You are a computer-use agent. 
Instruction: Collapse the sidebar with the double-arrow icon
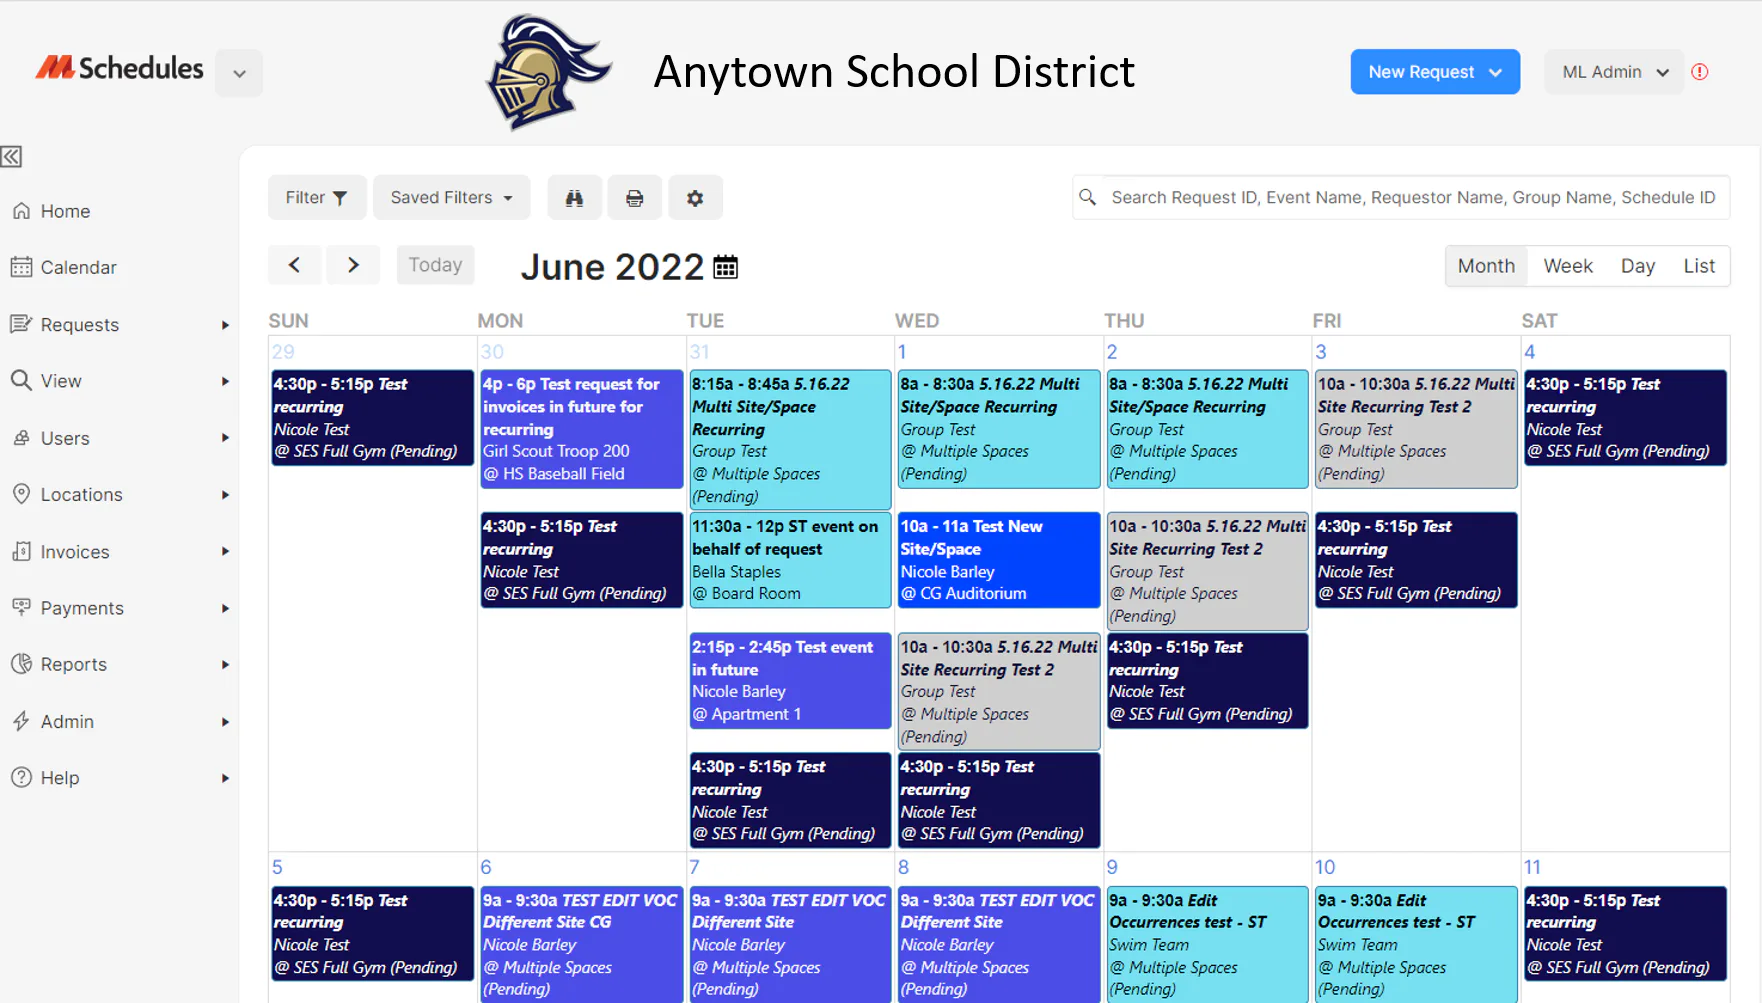pos(12,157)
